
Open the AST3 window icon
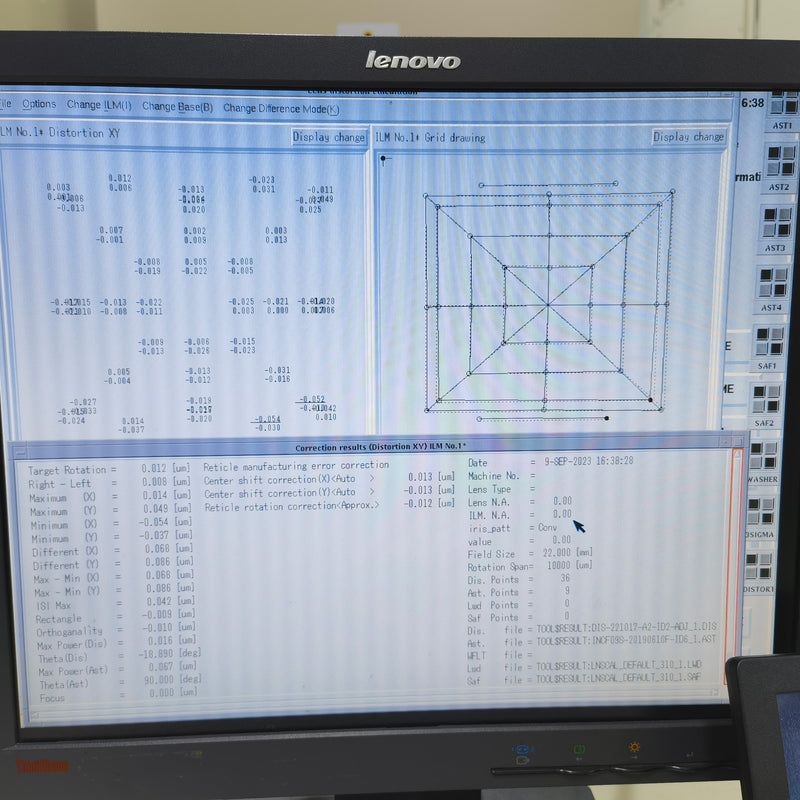(x=777, y=229)
